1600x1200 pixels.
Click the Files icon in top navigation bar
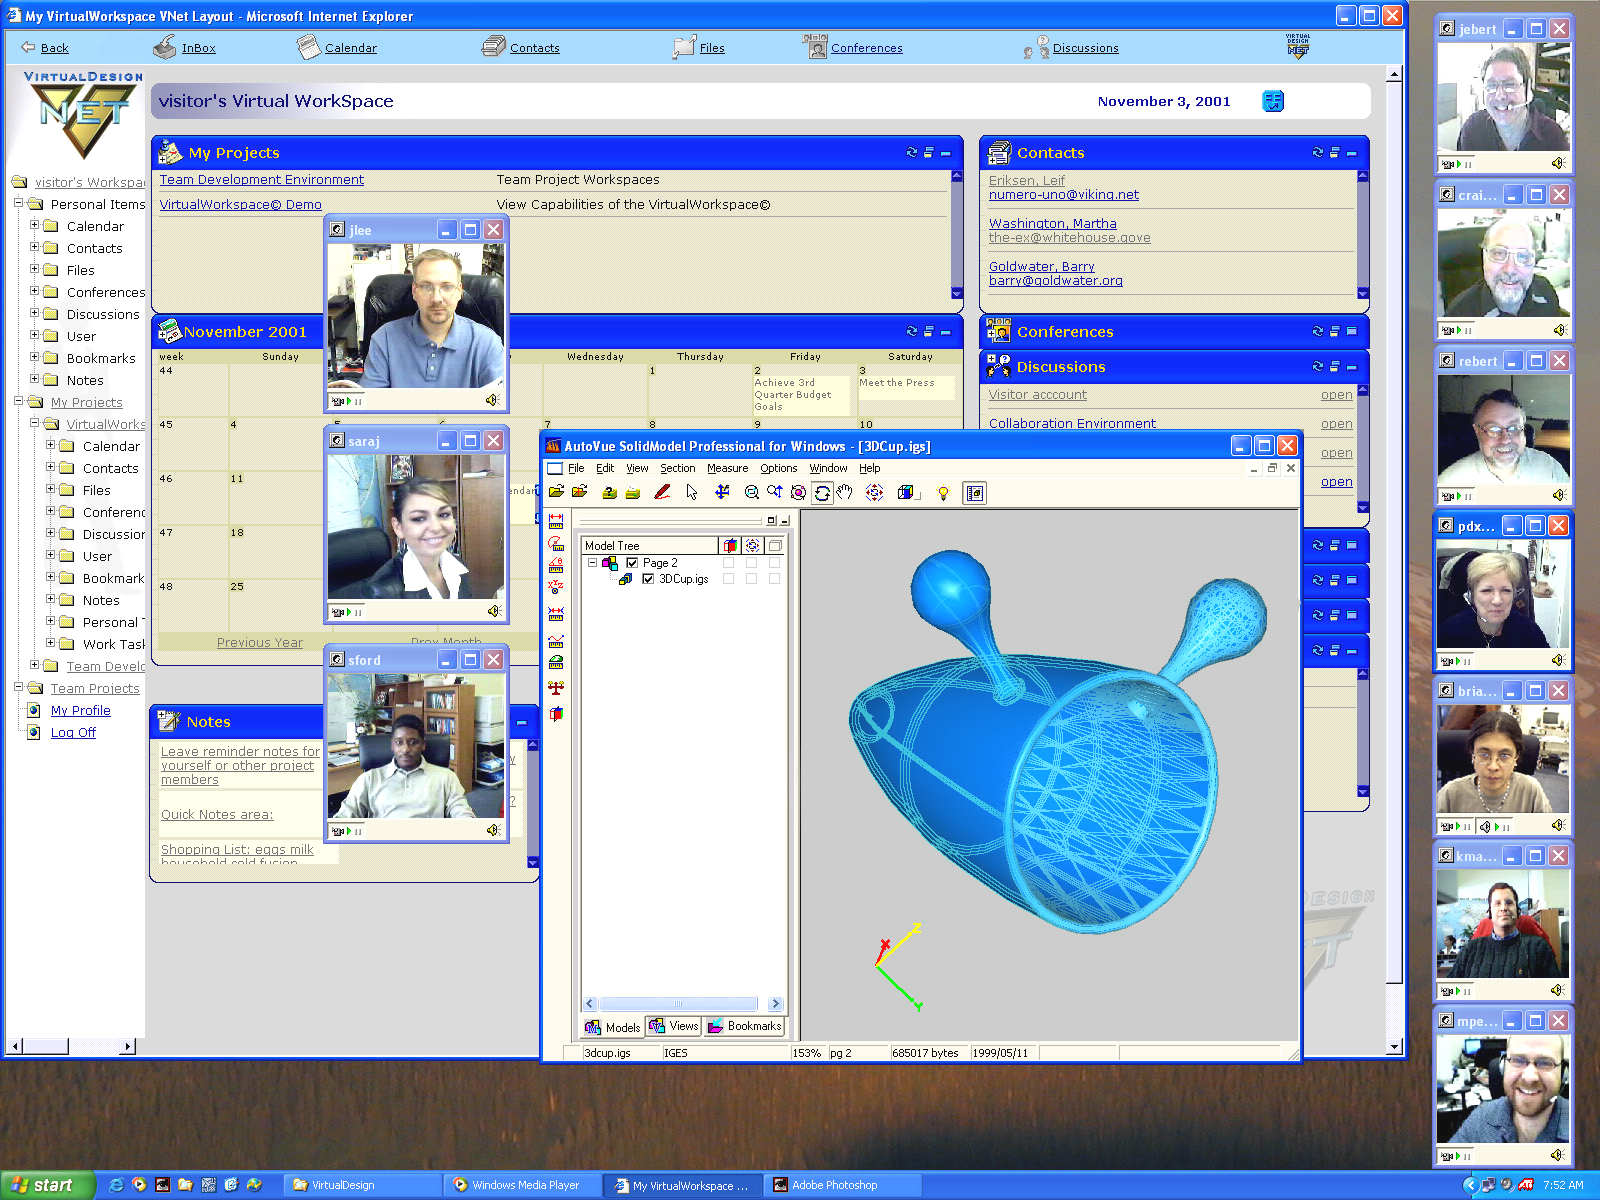[x=684, y=47]
